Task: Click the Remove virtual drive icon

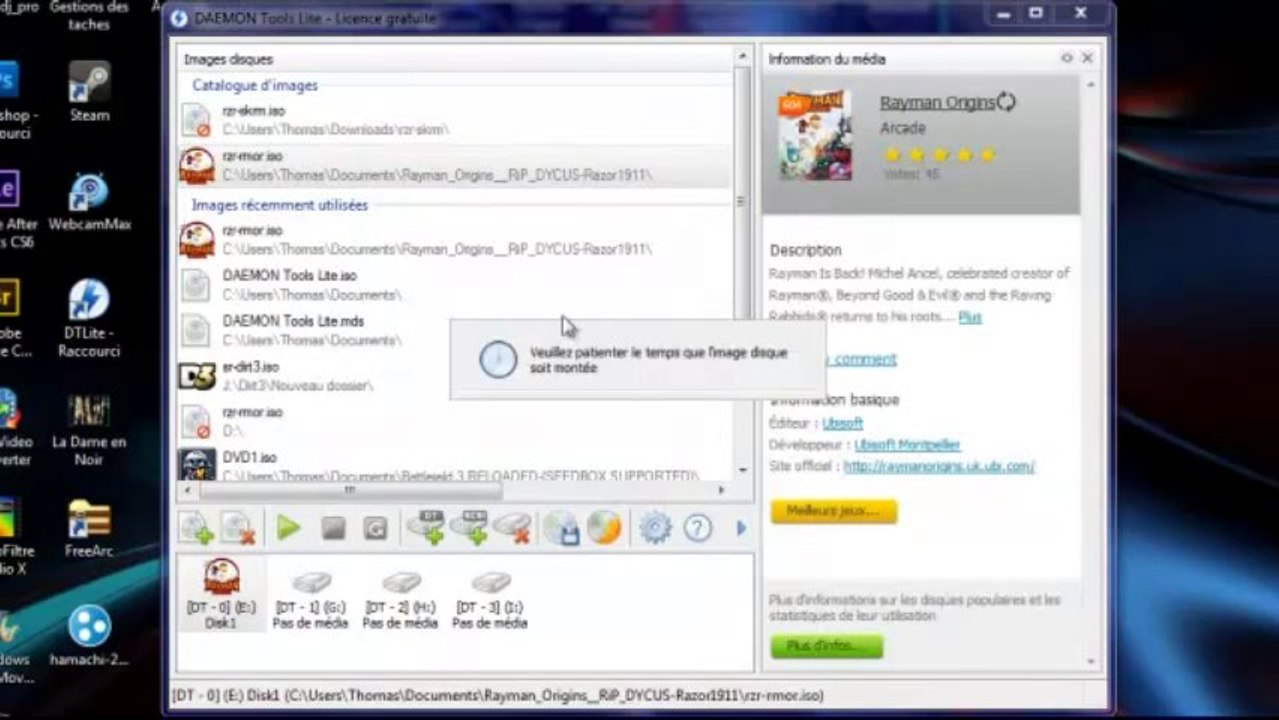Action: [x=512, y=527]
